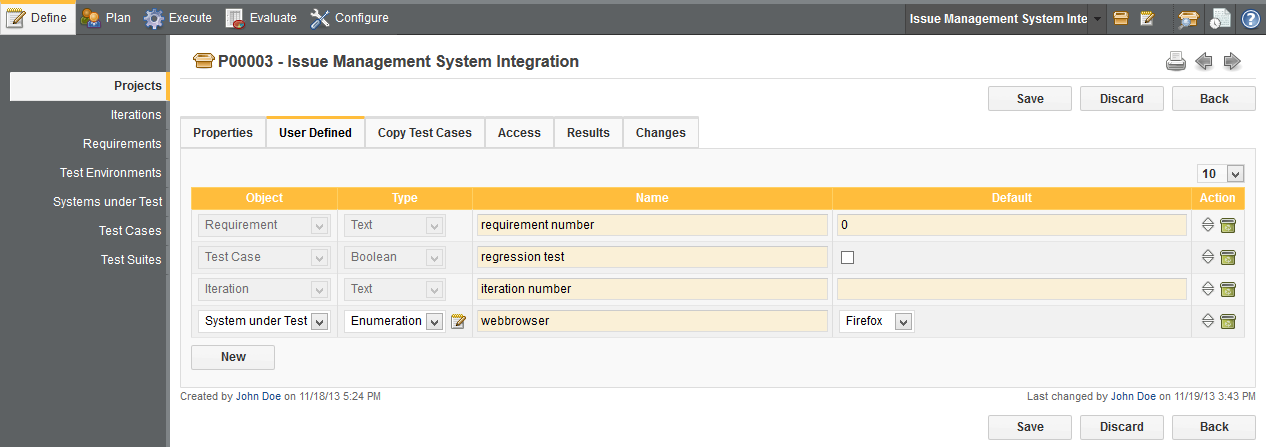Click the search project box icon
This screenshot has width=1266, height=447.
1189,19
